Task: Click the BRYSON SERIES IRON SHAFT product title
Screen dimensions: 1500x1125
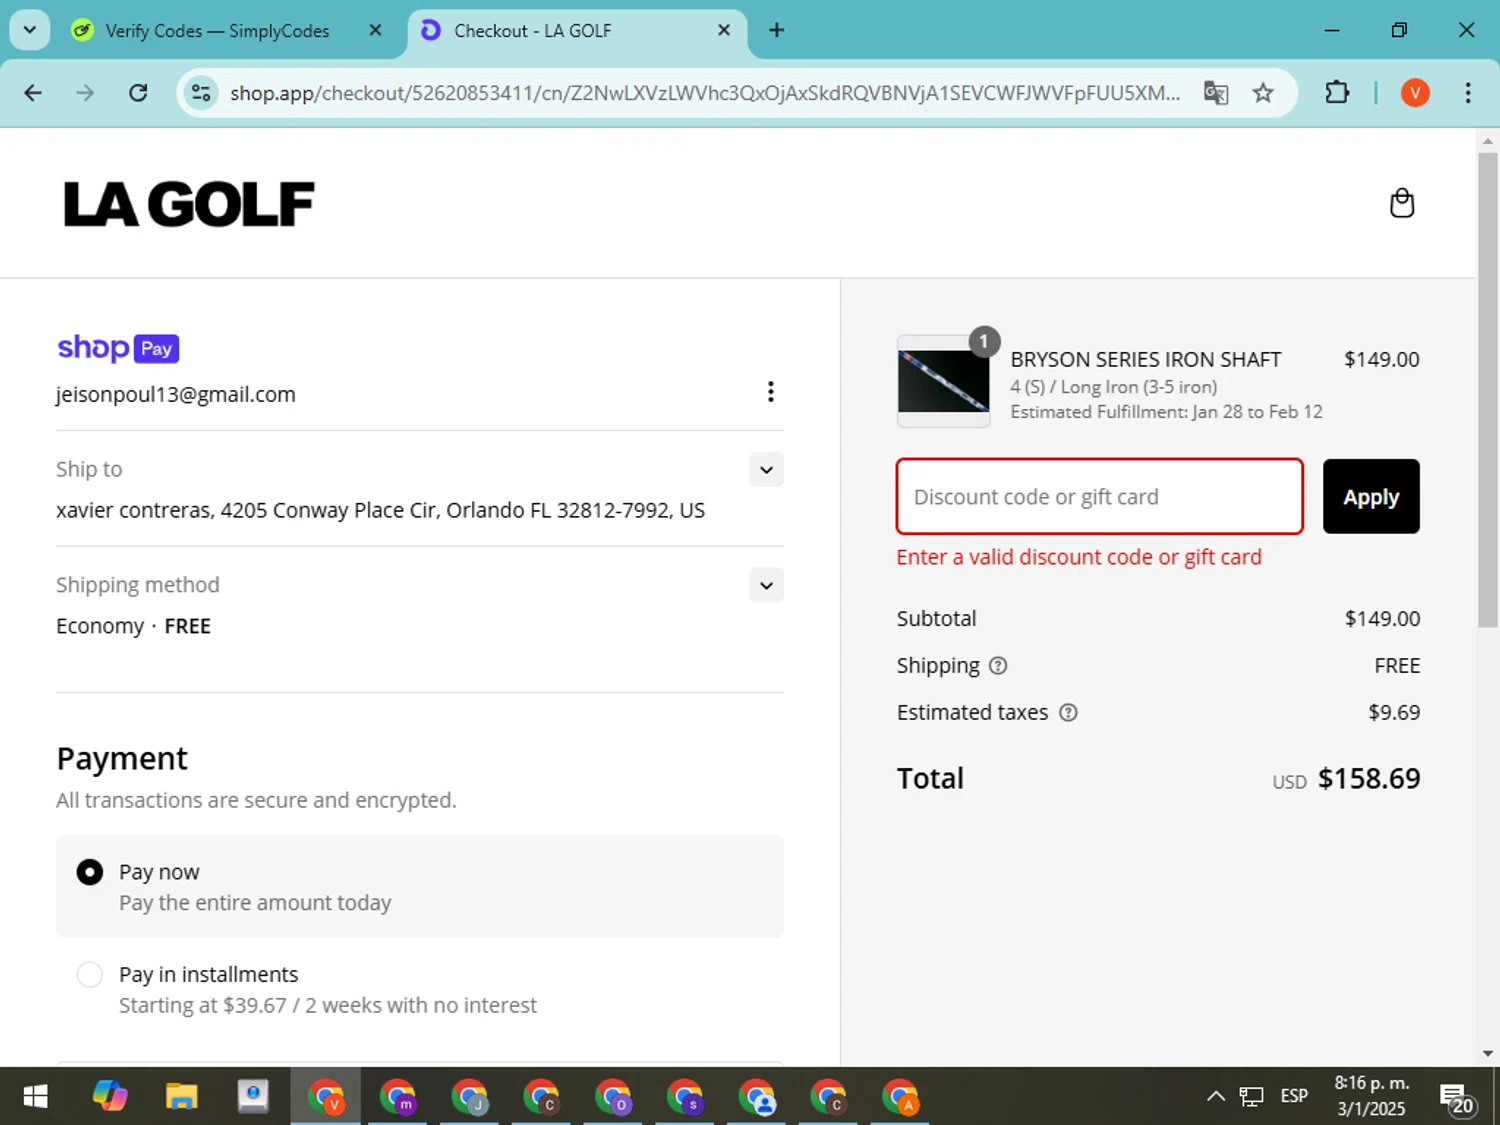Action: pos(1145,360)
